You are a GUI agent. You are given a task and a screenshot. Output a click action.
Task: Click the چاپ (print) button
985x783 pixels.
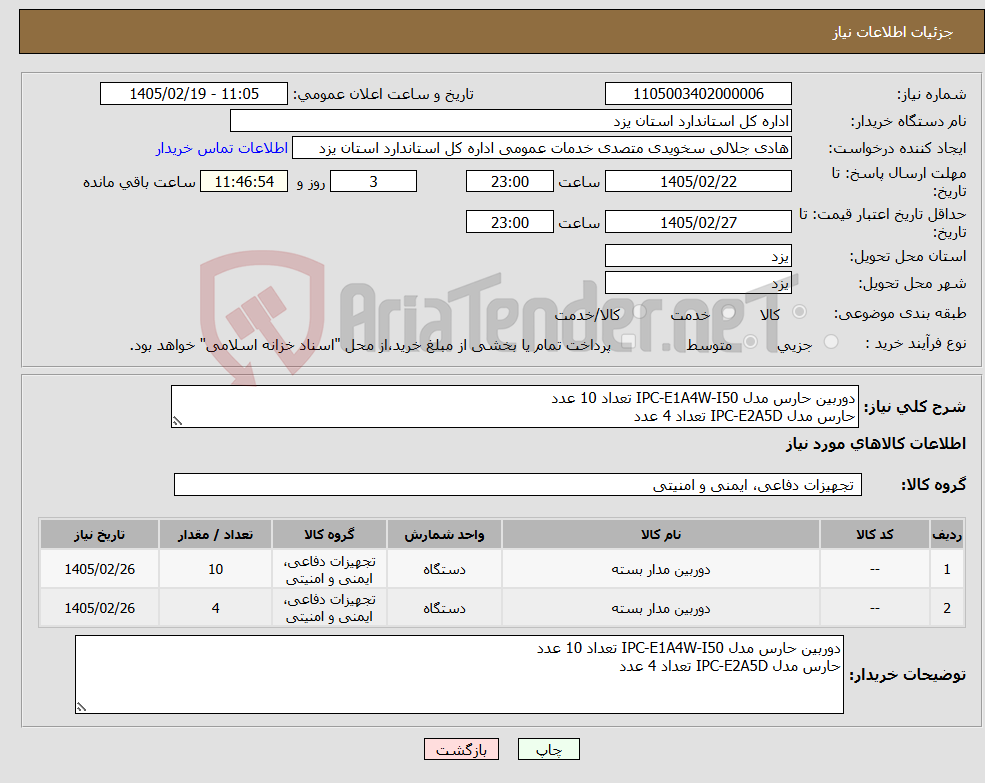[548, 749]
